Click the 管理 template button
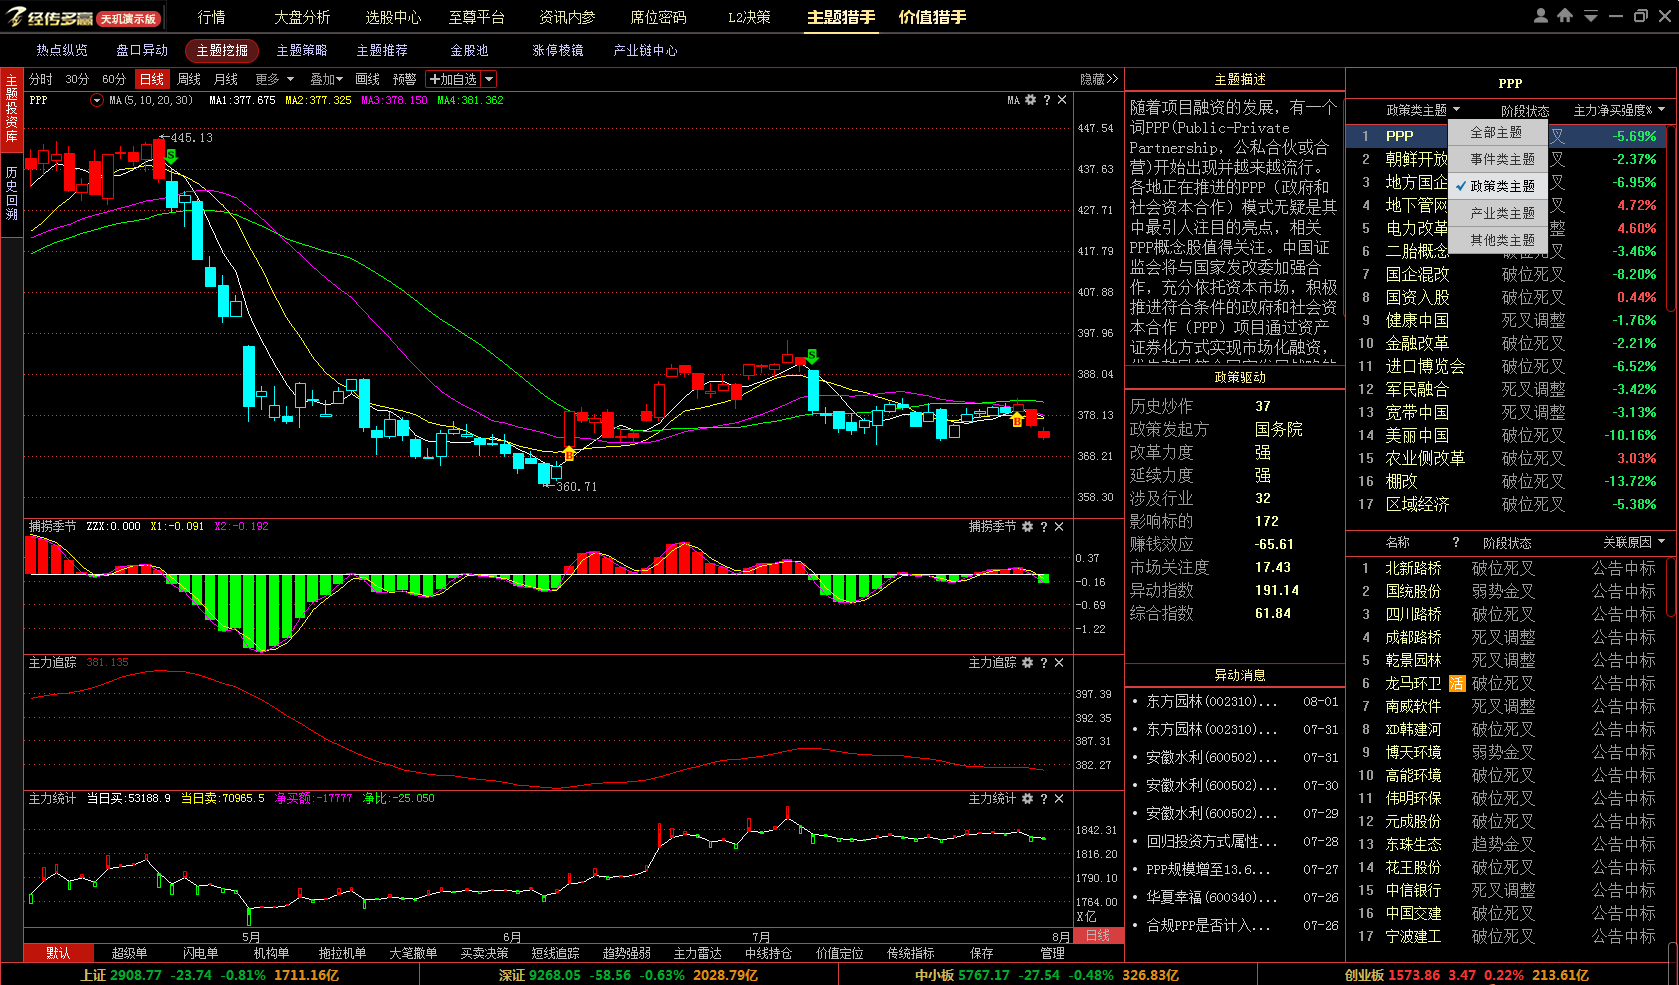 coord(1052,953)
